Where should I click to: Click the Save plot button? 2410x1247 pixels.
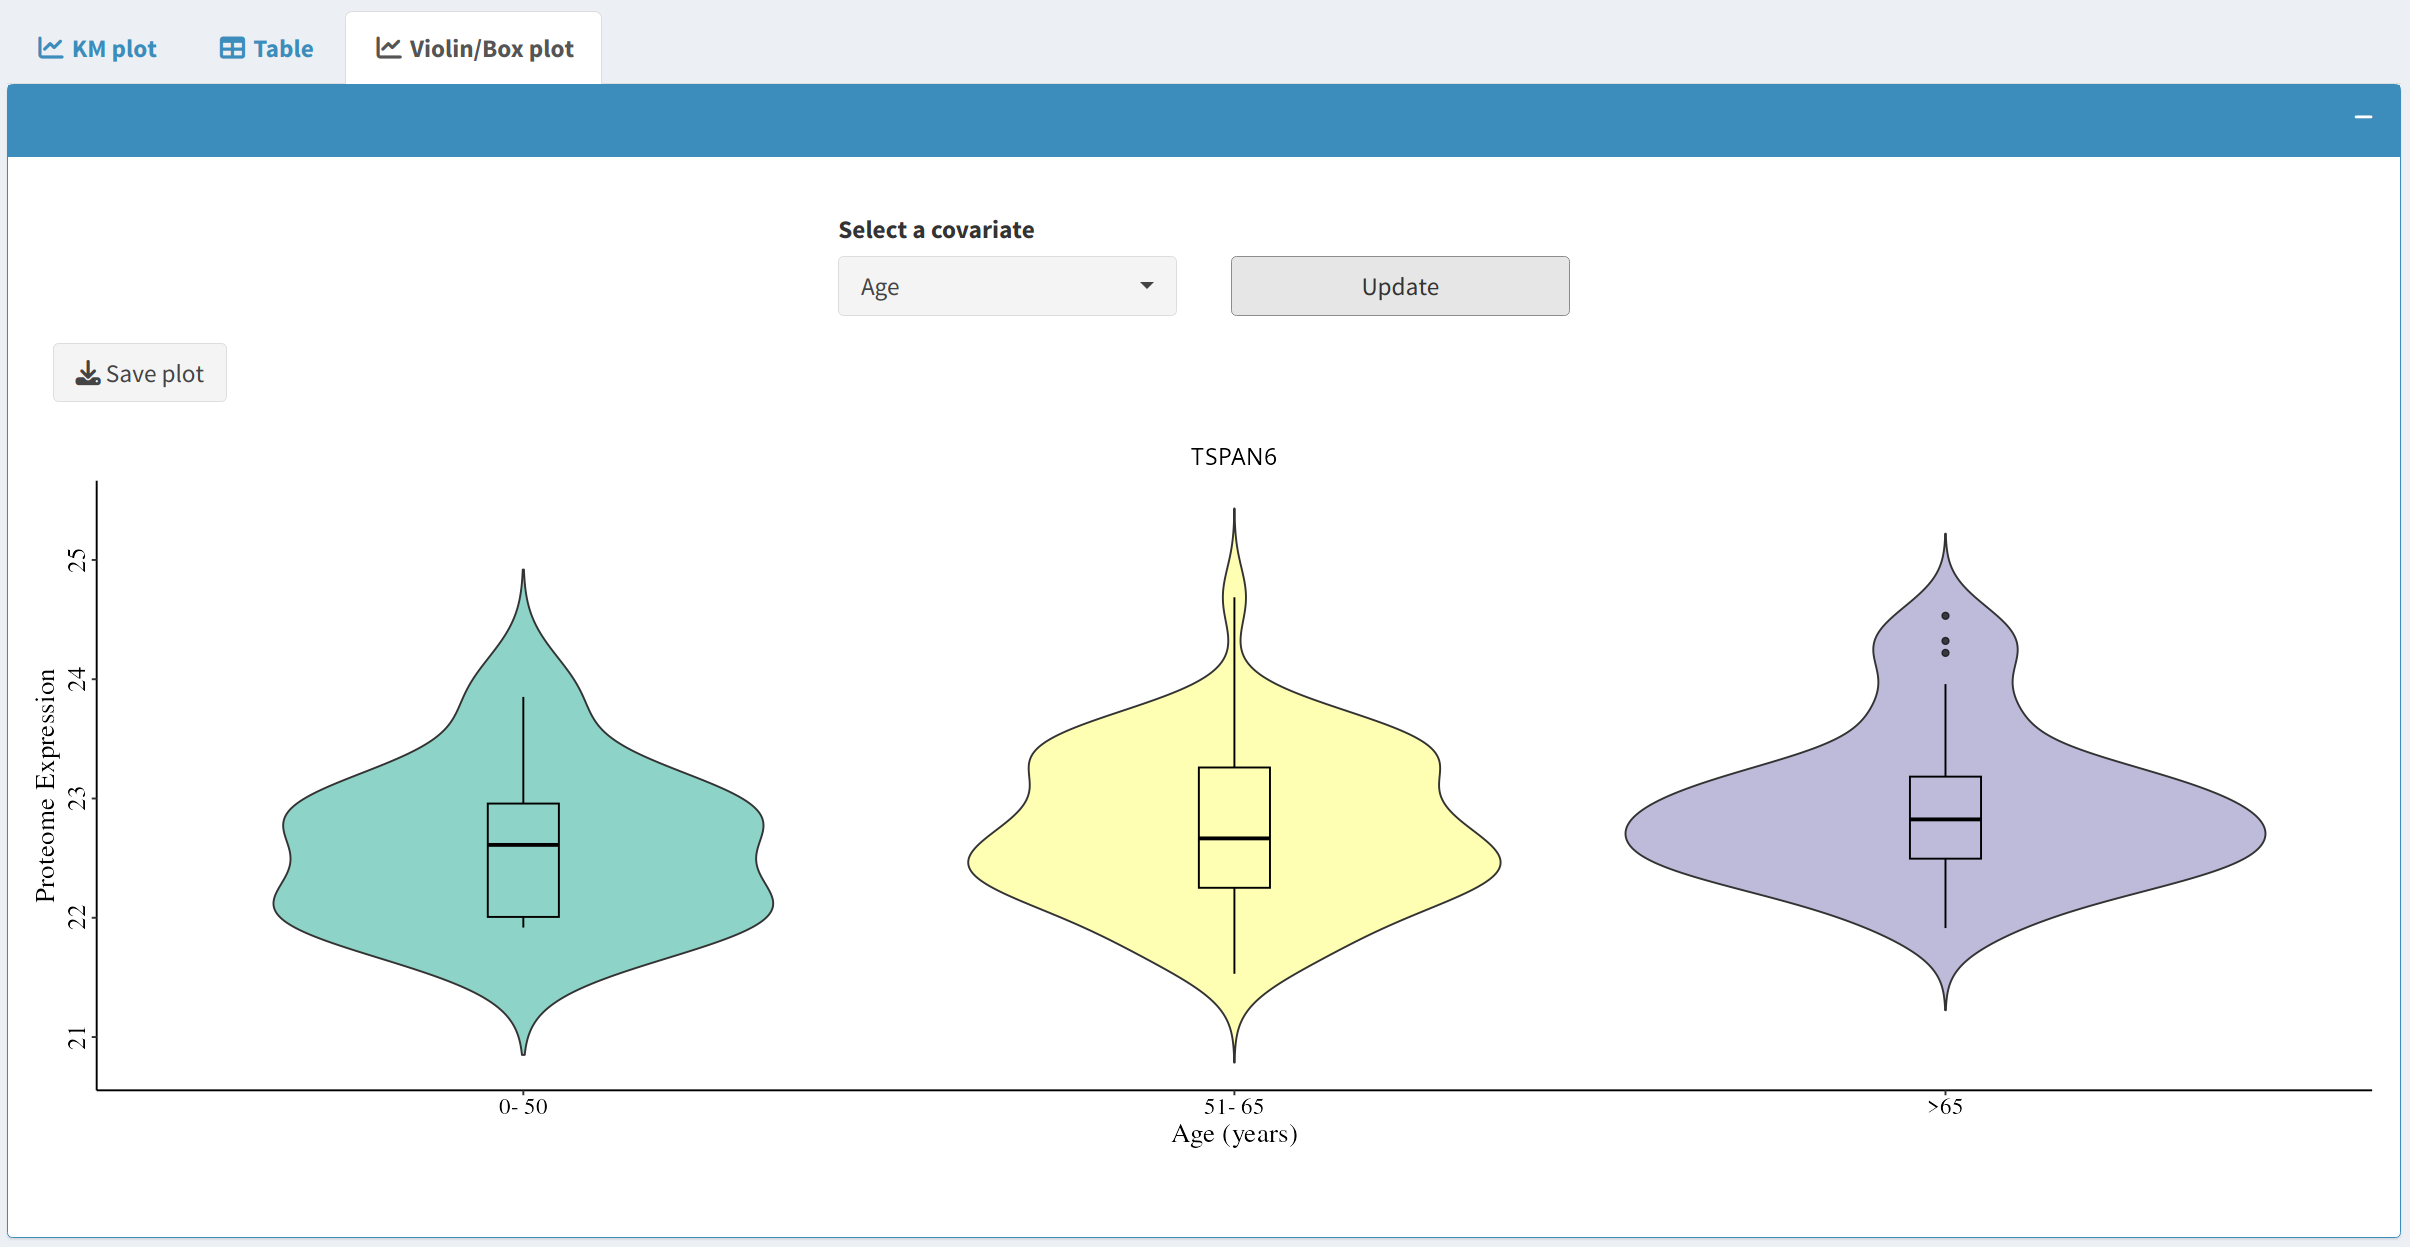(140, 373)
